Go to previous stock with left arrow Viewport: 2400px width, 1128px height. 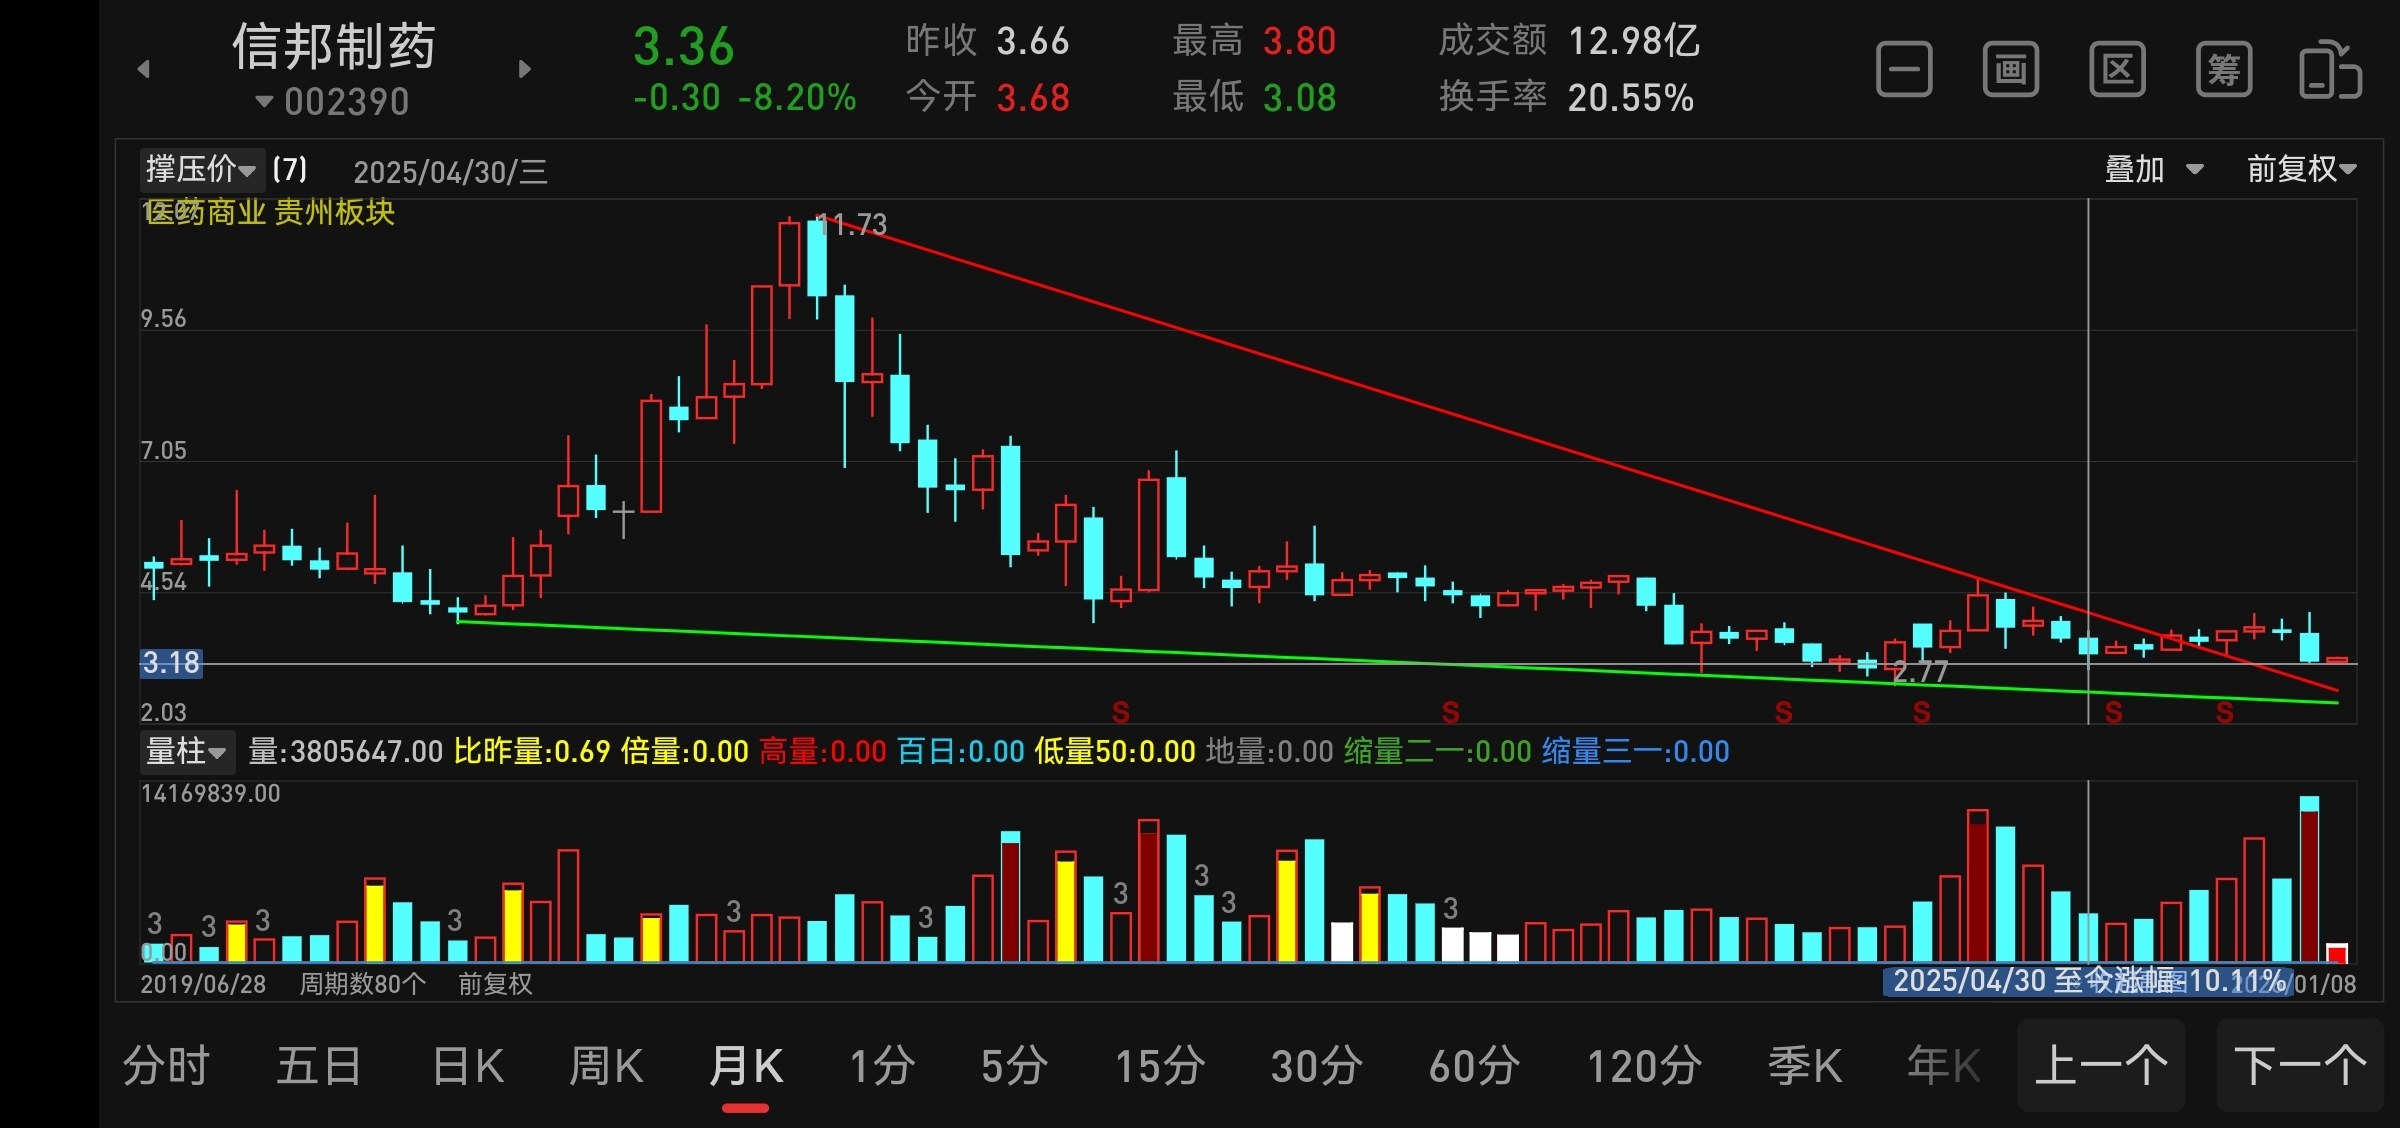coord(144,69)
